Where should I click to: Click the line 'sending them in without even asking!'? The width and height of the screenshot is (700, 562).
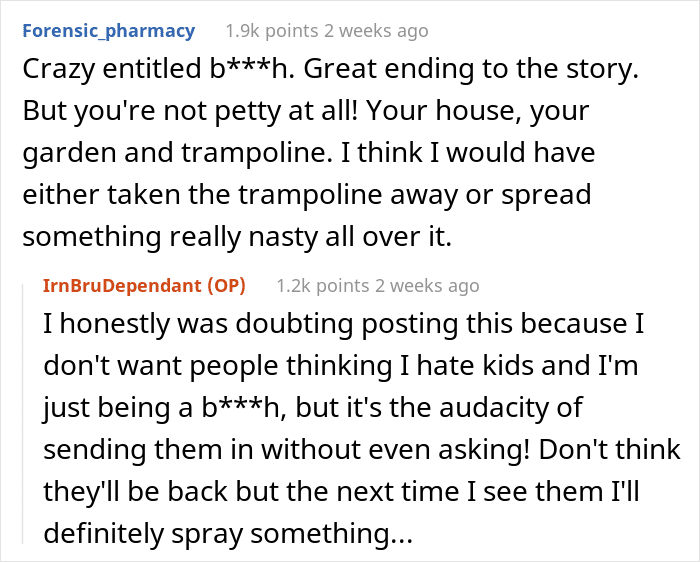[362, 450]
